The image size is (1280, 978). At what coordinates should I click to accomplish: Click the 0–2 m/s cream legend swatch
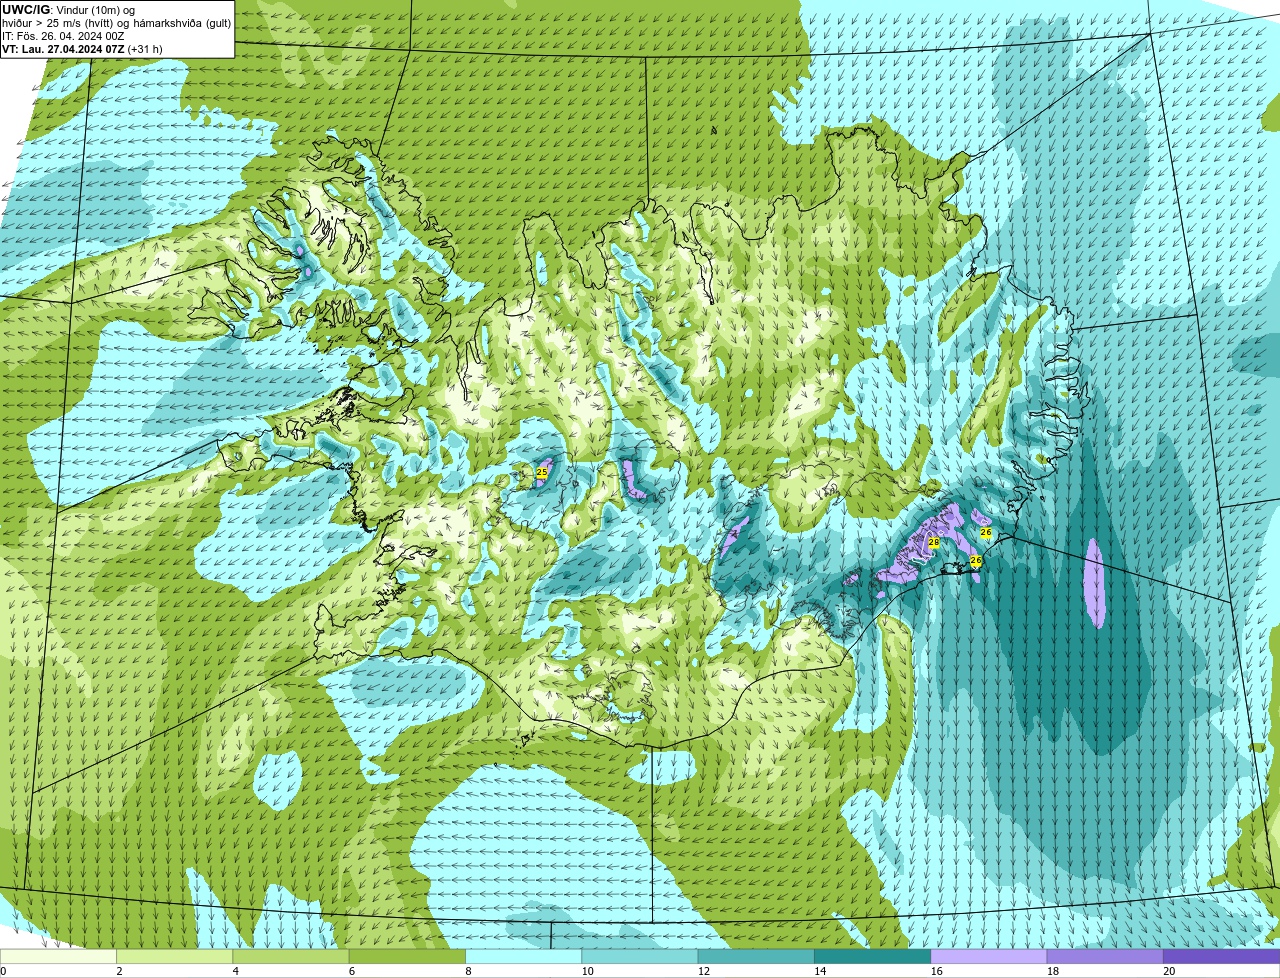(58, 956)
